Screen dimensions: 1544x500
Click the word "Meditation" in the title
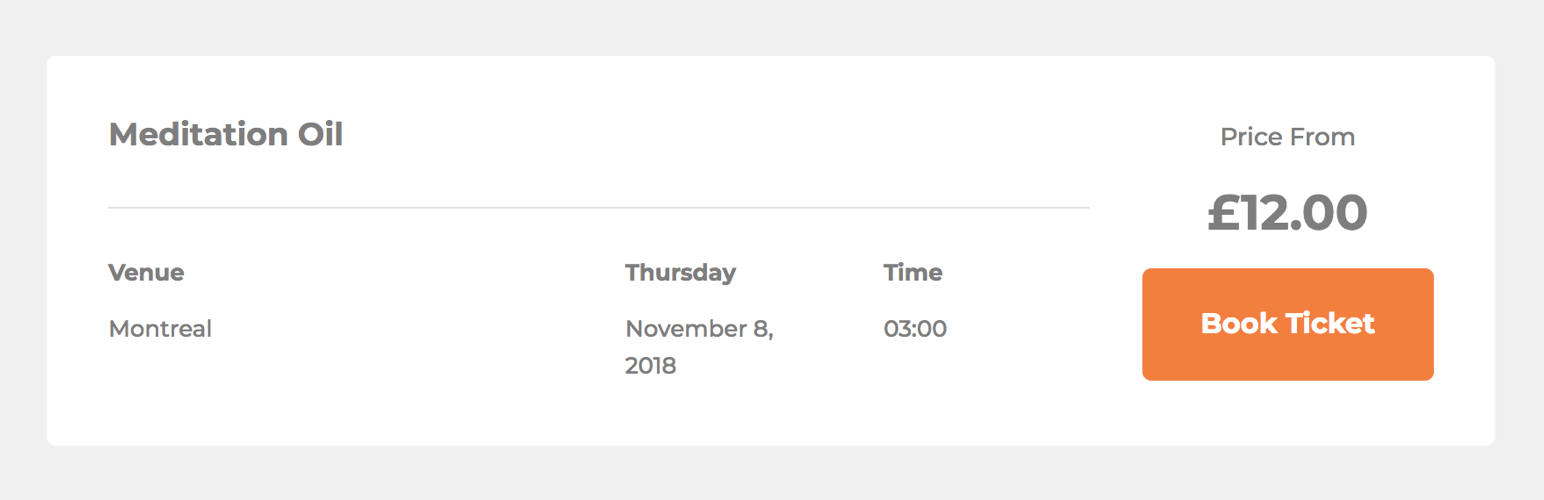[x=198, y=134]
